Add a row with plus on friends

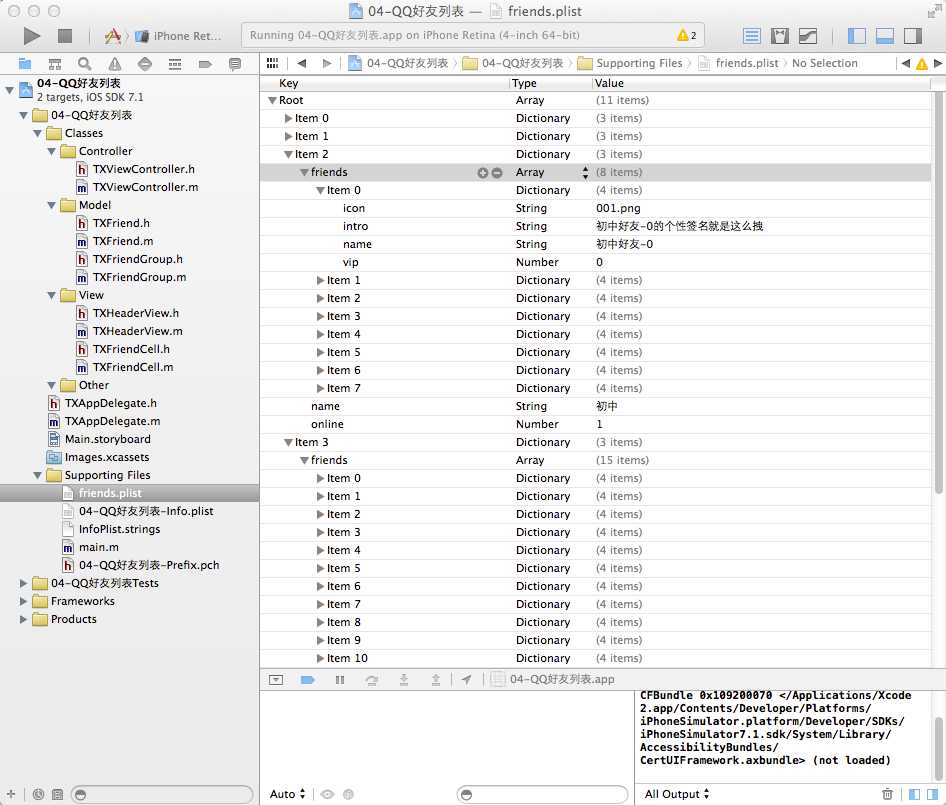pyautogui.click(x=483, y=173)
